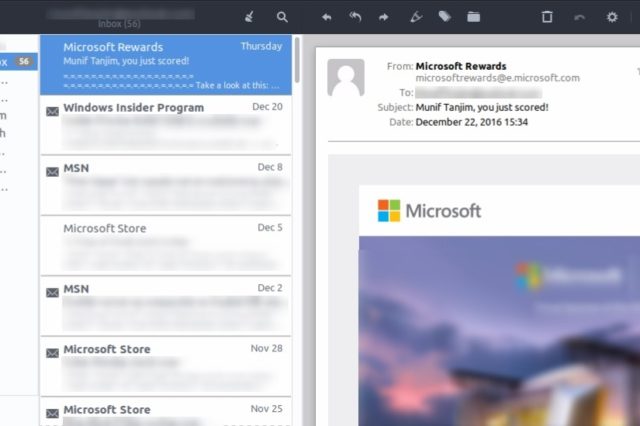Viewport: 640px width, 426px height.
Task: Click the blurred recipient address in To field
Action: point(478,93)
